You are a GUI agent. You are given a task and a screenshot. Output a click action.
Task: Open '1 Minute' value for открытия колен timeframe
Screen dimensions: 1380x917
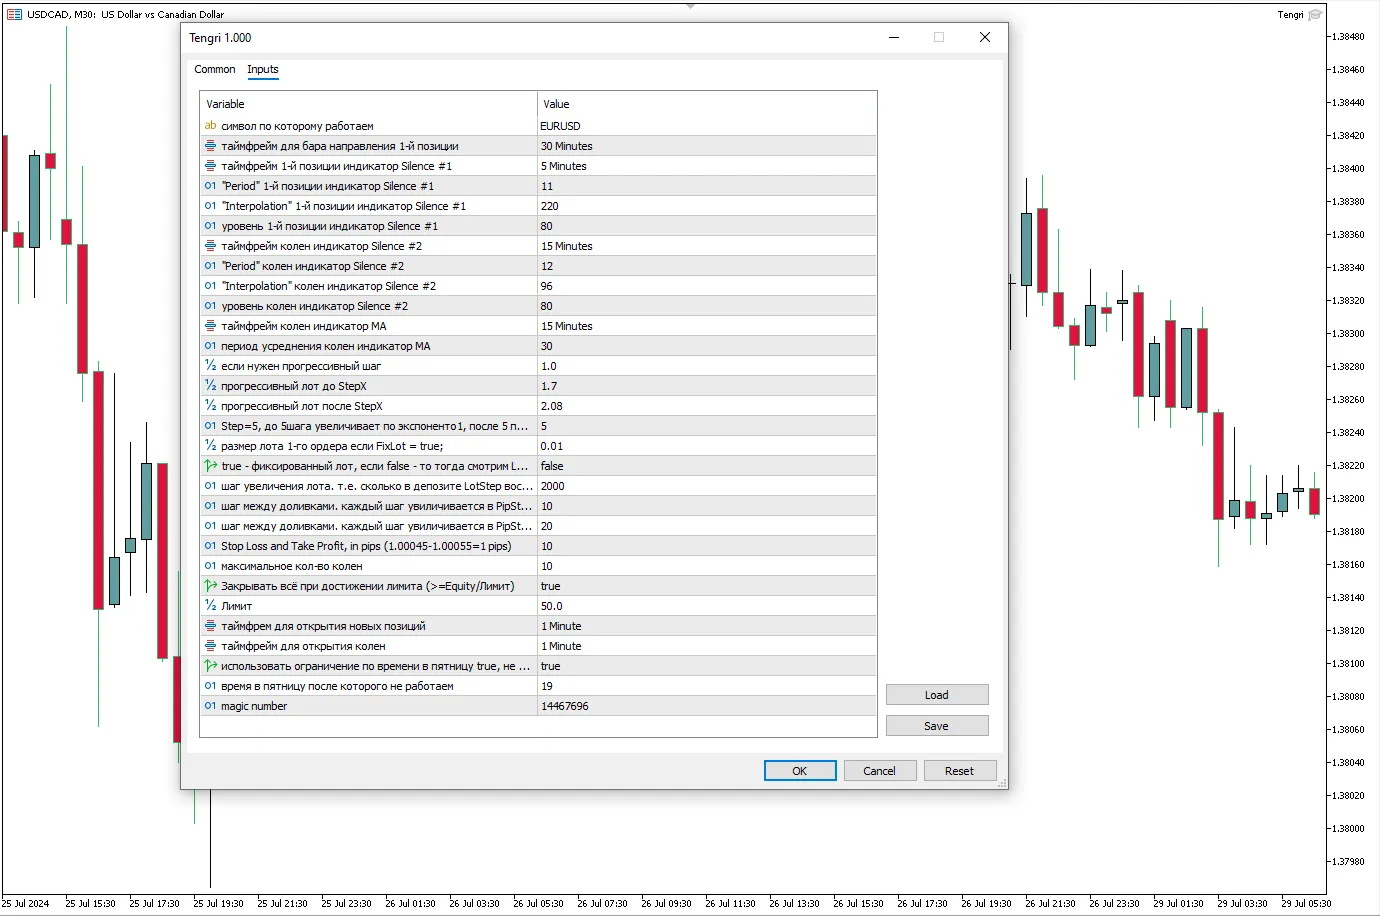[x=707, y=646]
